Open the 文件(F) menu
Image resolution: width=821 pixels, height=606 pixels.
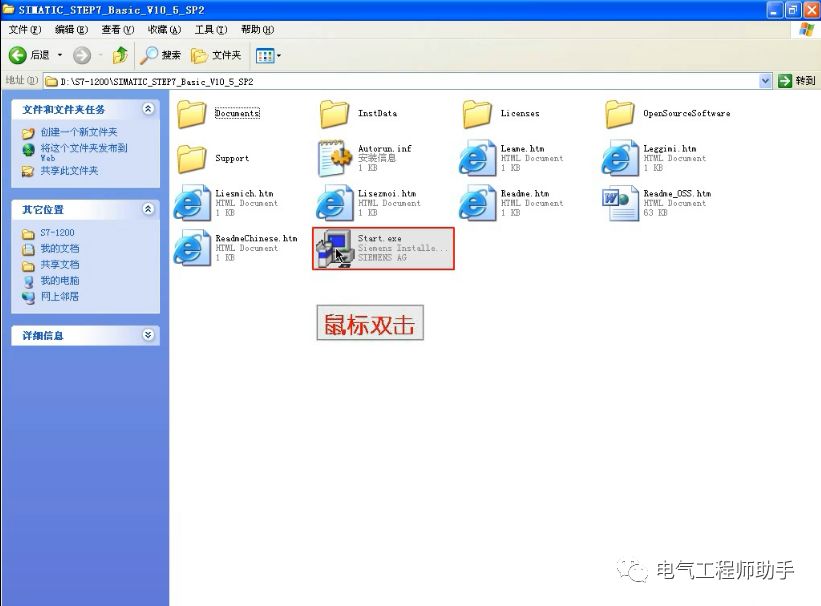(x=25, y=30)
